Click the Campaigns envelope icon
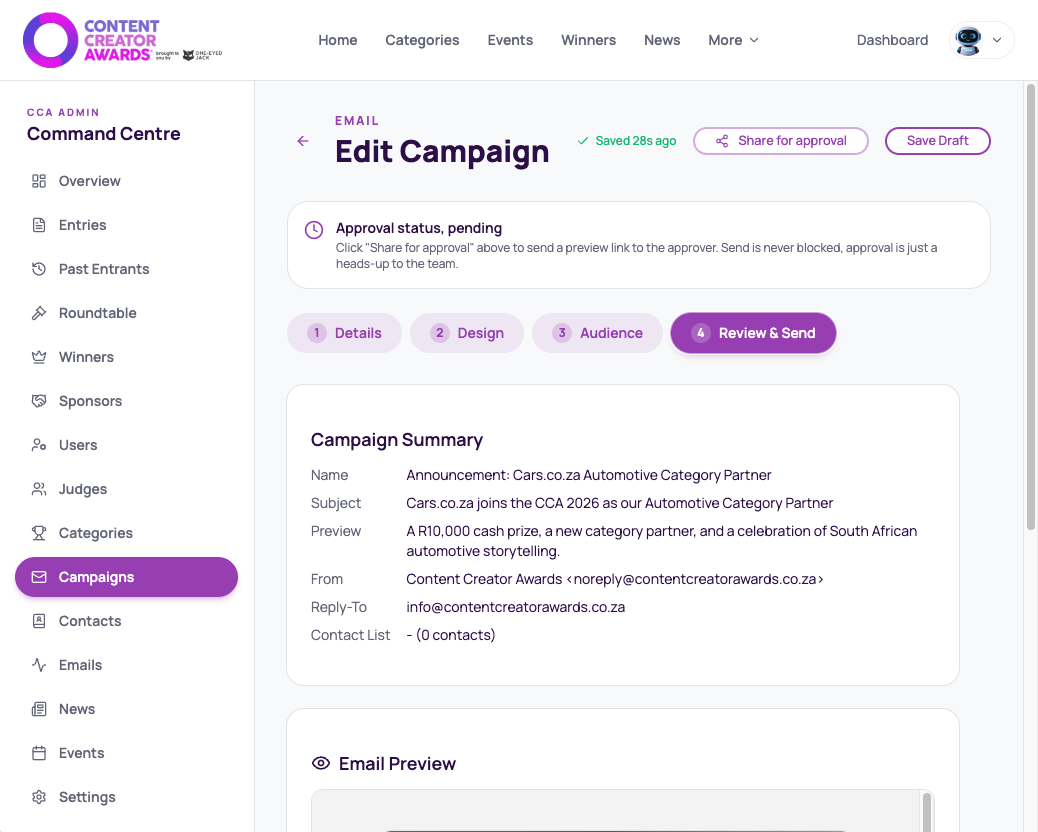 (39, 577)
